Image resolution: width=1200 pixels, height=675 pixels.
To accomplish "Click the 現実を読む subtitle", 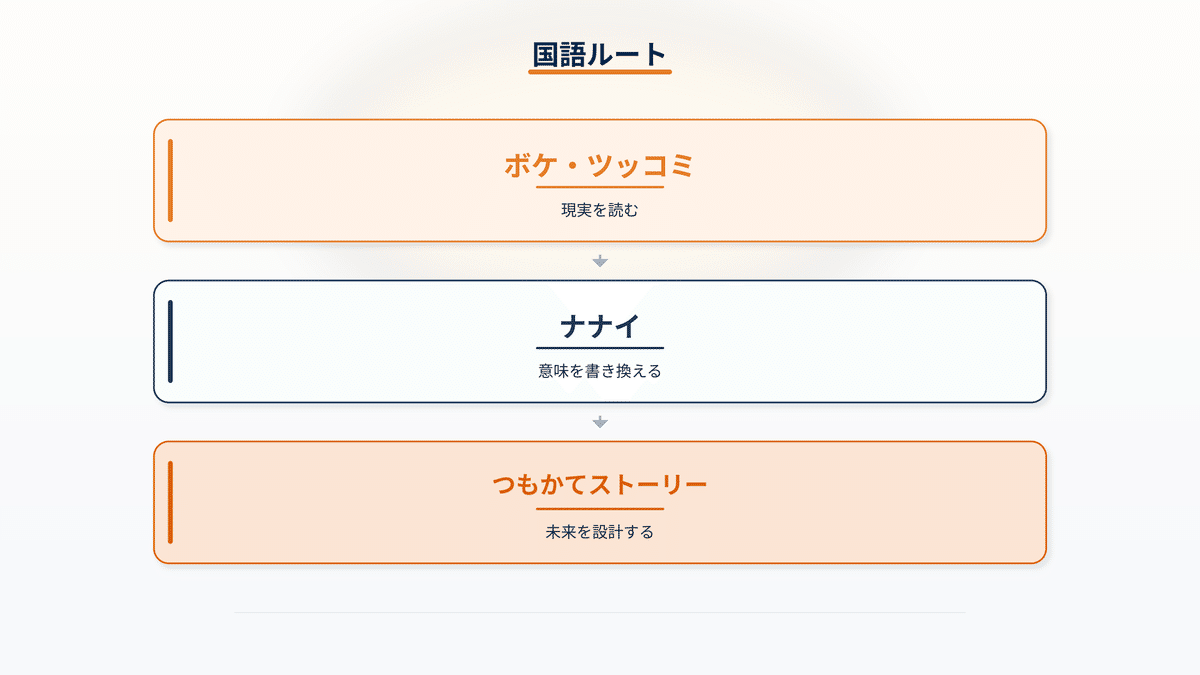I will tap(600, 211).
